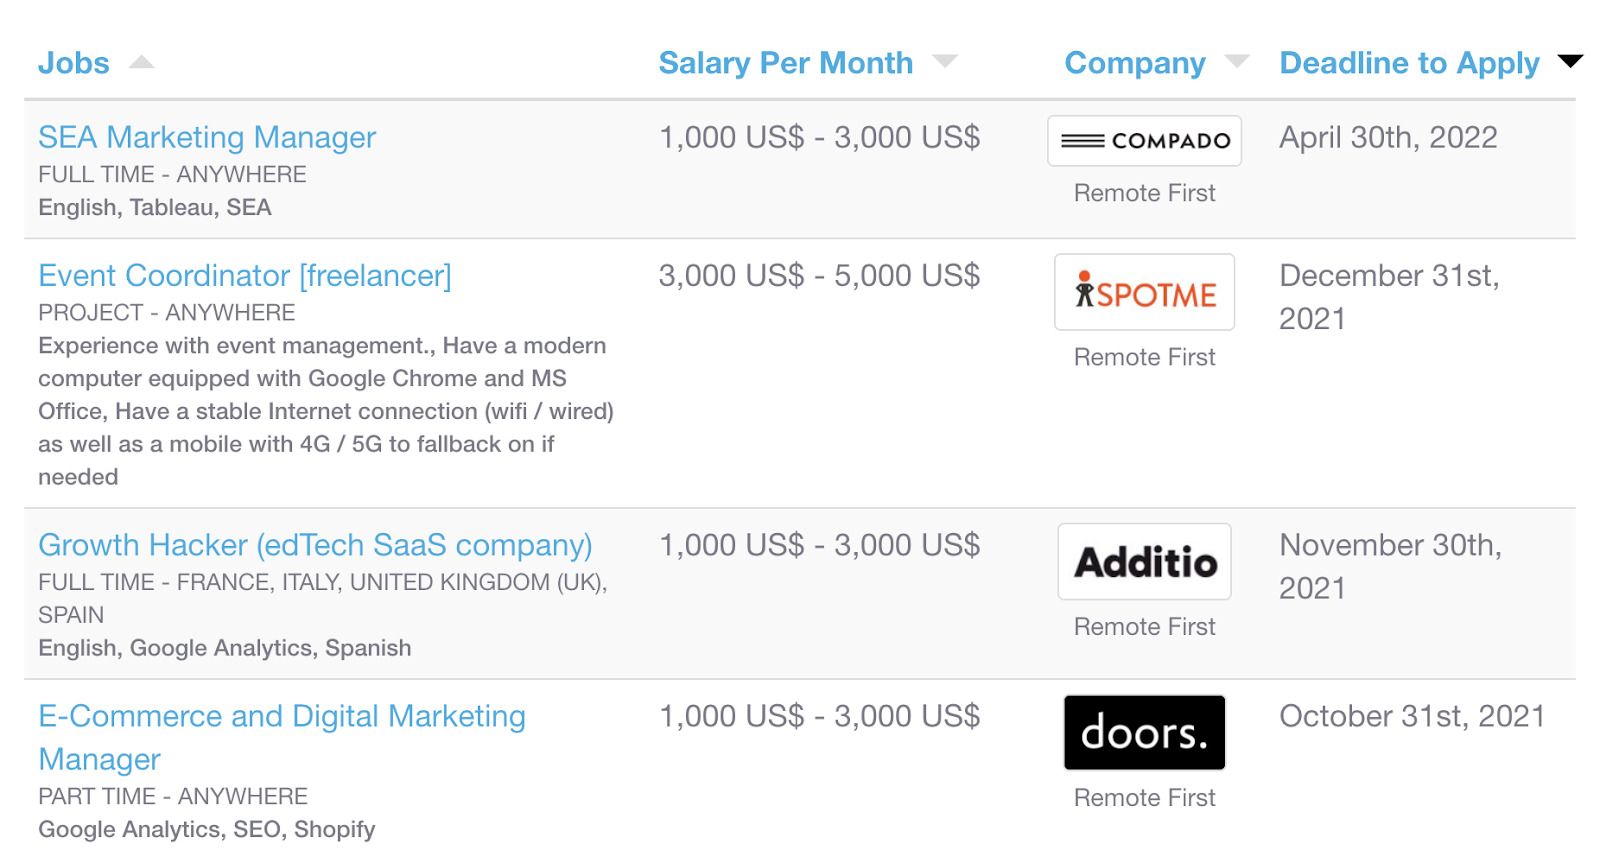This screenshot has height=857, width=1600.
Task: Click the Jobs column header
Action: (73, 63)
